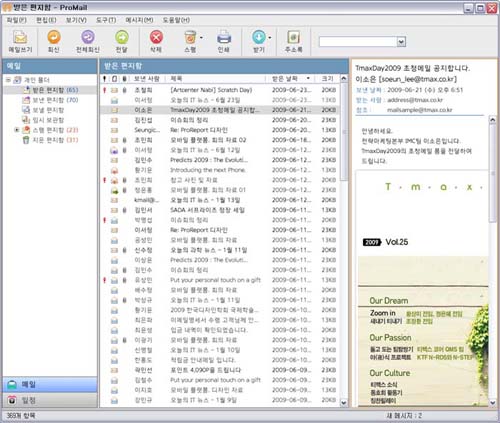500x423 pixels.
Task: Click forwarded-mail icon on 회의 자료 01 row
Action: [x=114, y=190]
